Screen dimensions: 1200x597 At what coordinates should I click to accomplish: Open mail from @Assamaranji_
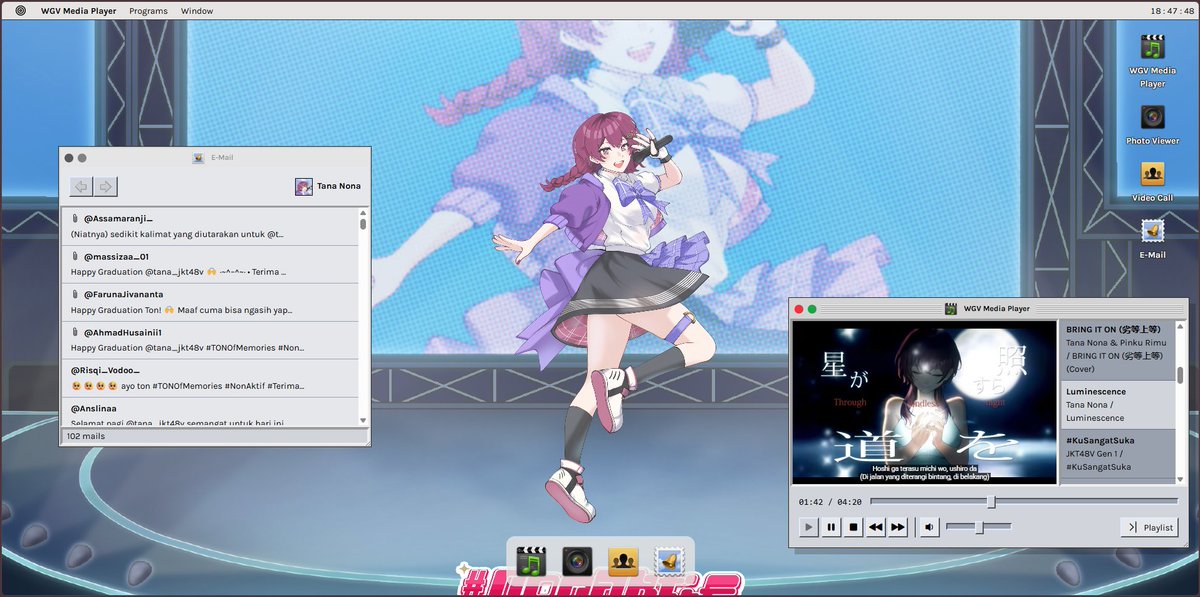(x=210, y=227)
